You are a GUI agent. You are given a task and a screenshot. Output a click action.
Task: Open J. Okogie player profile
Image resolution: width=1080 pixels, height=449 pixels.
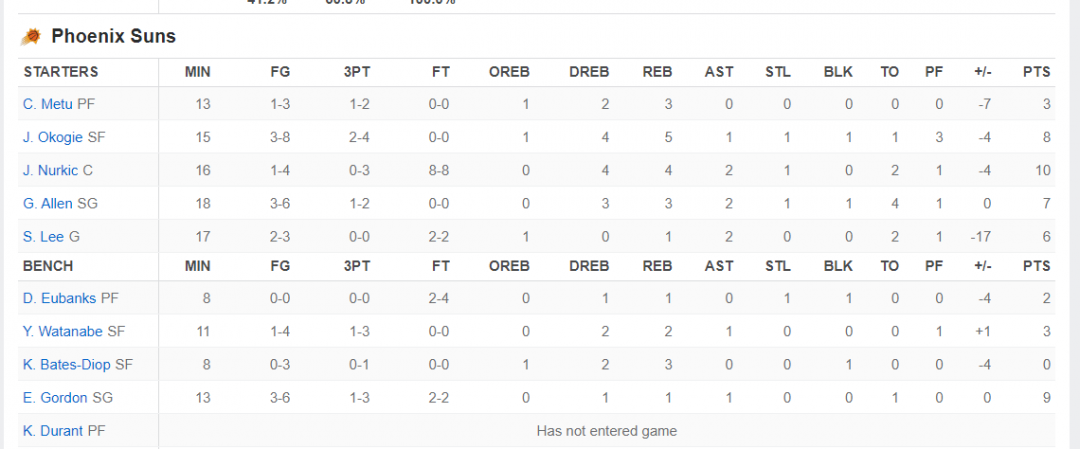pos(52,137)
